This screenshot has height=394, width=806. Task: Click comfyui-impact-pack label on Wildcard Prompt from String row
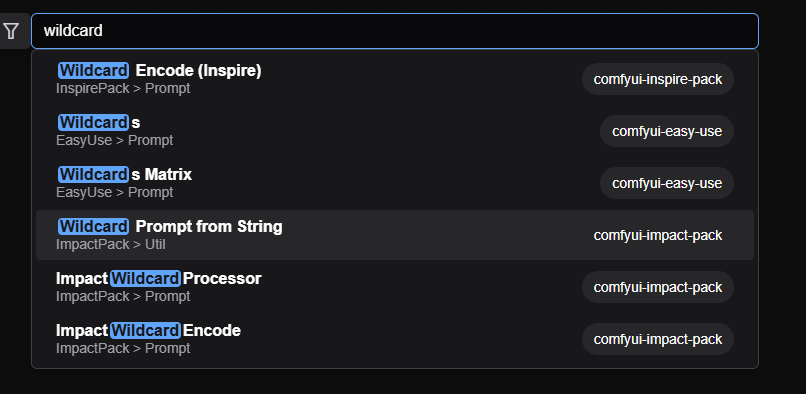coord(657,235)
